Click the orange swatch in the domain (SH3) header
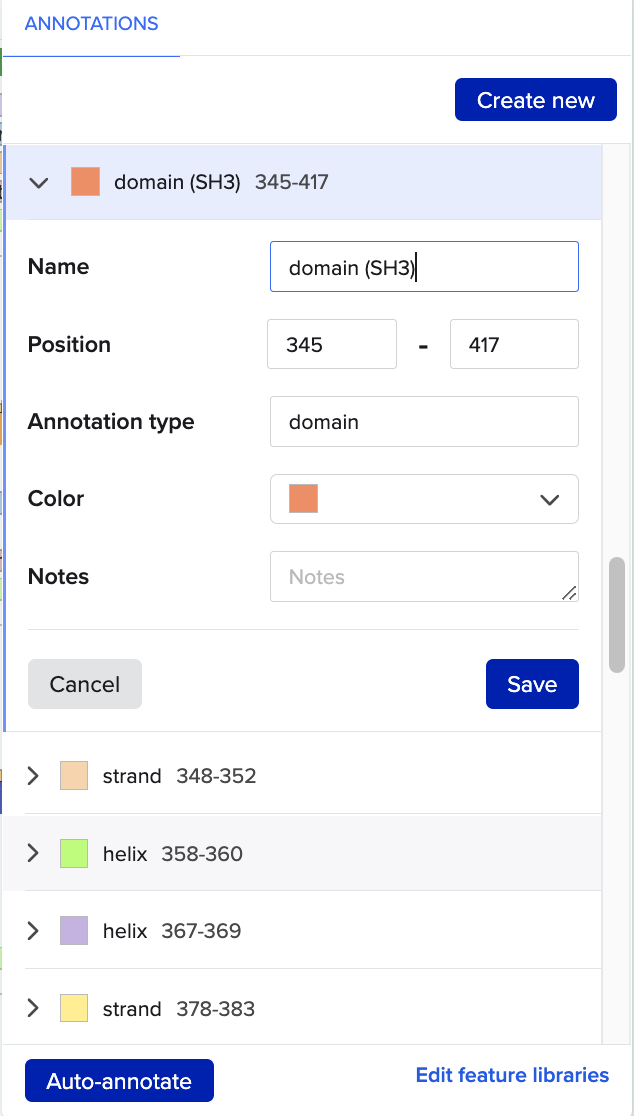Image resolution: width=634 pixels, height=1116 pixels. pyautogui.click(x=85, y=181)
